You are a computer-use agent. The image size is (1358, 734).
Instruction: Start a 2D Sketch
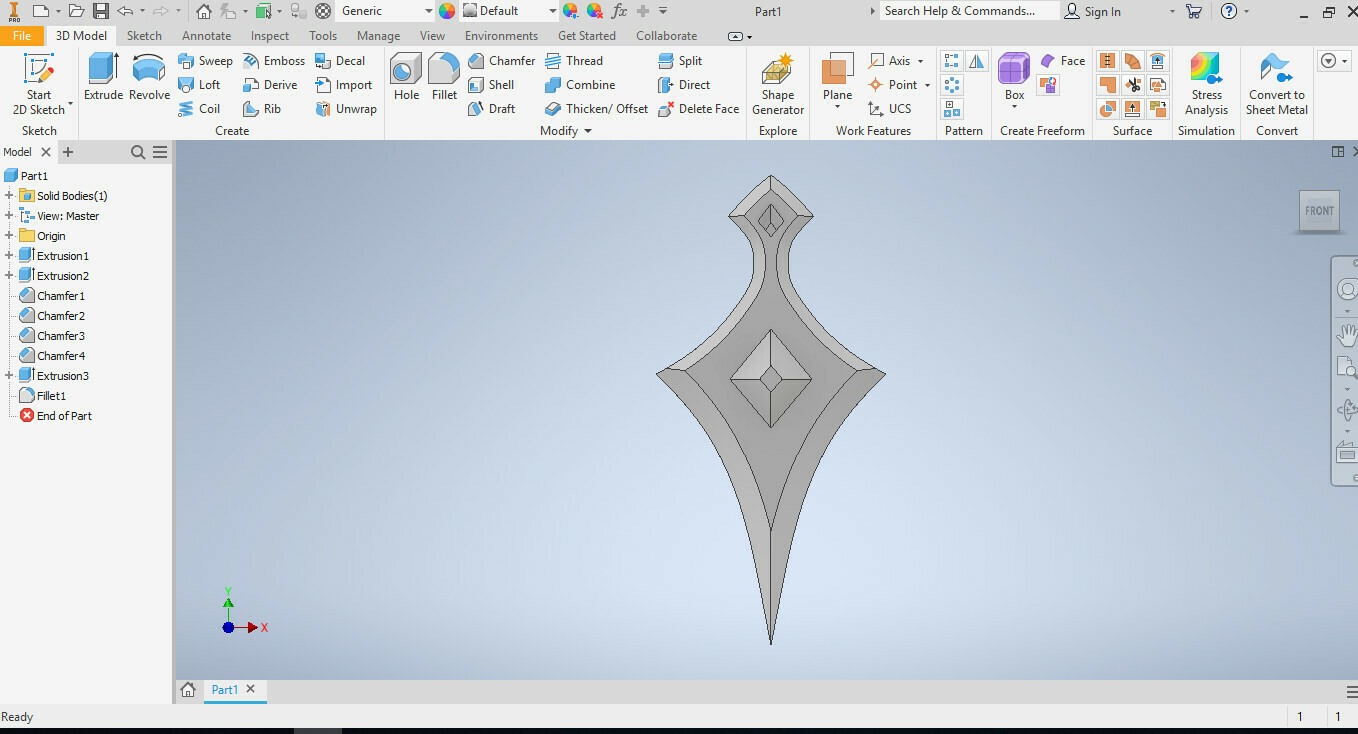[x=39, y=84]
